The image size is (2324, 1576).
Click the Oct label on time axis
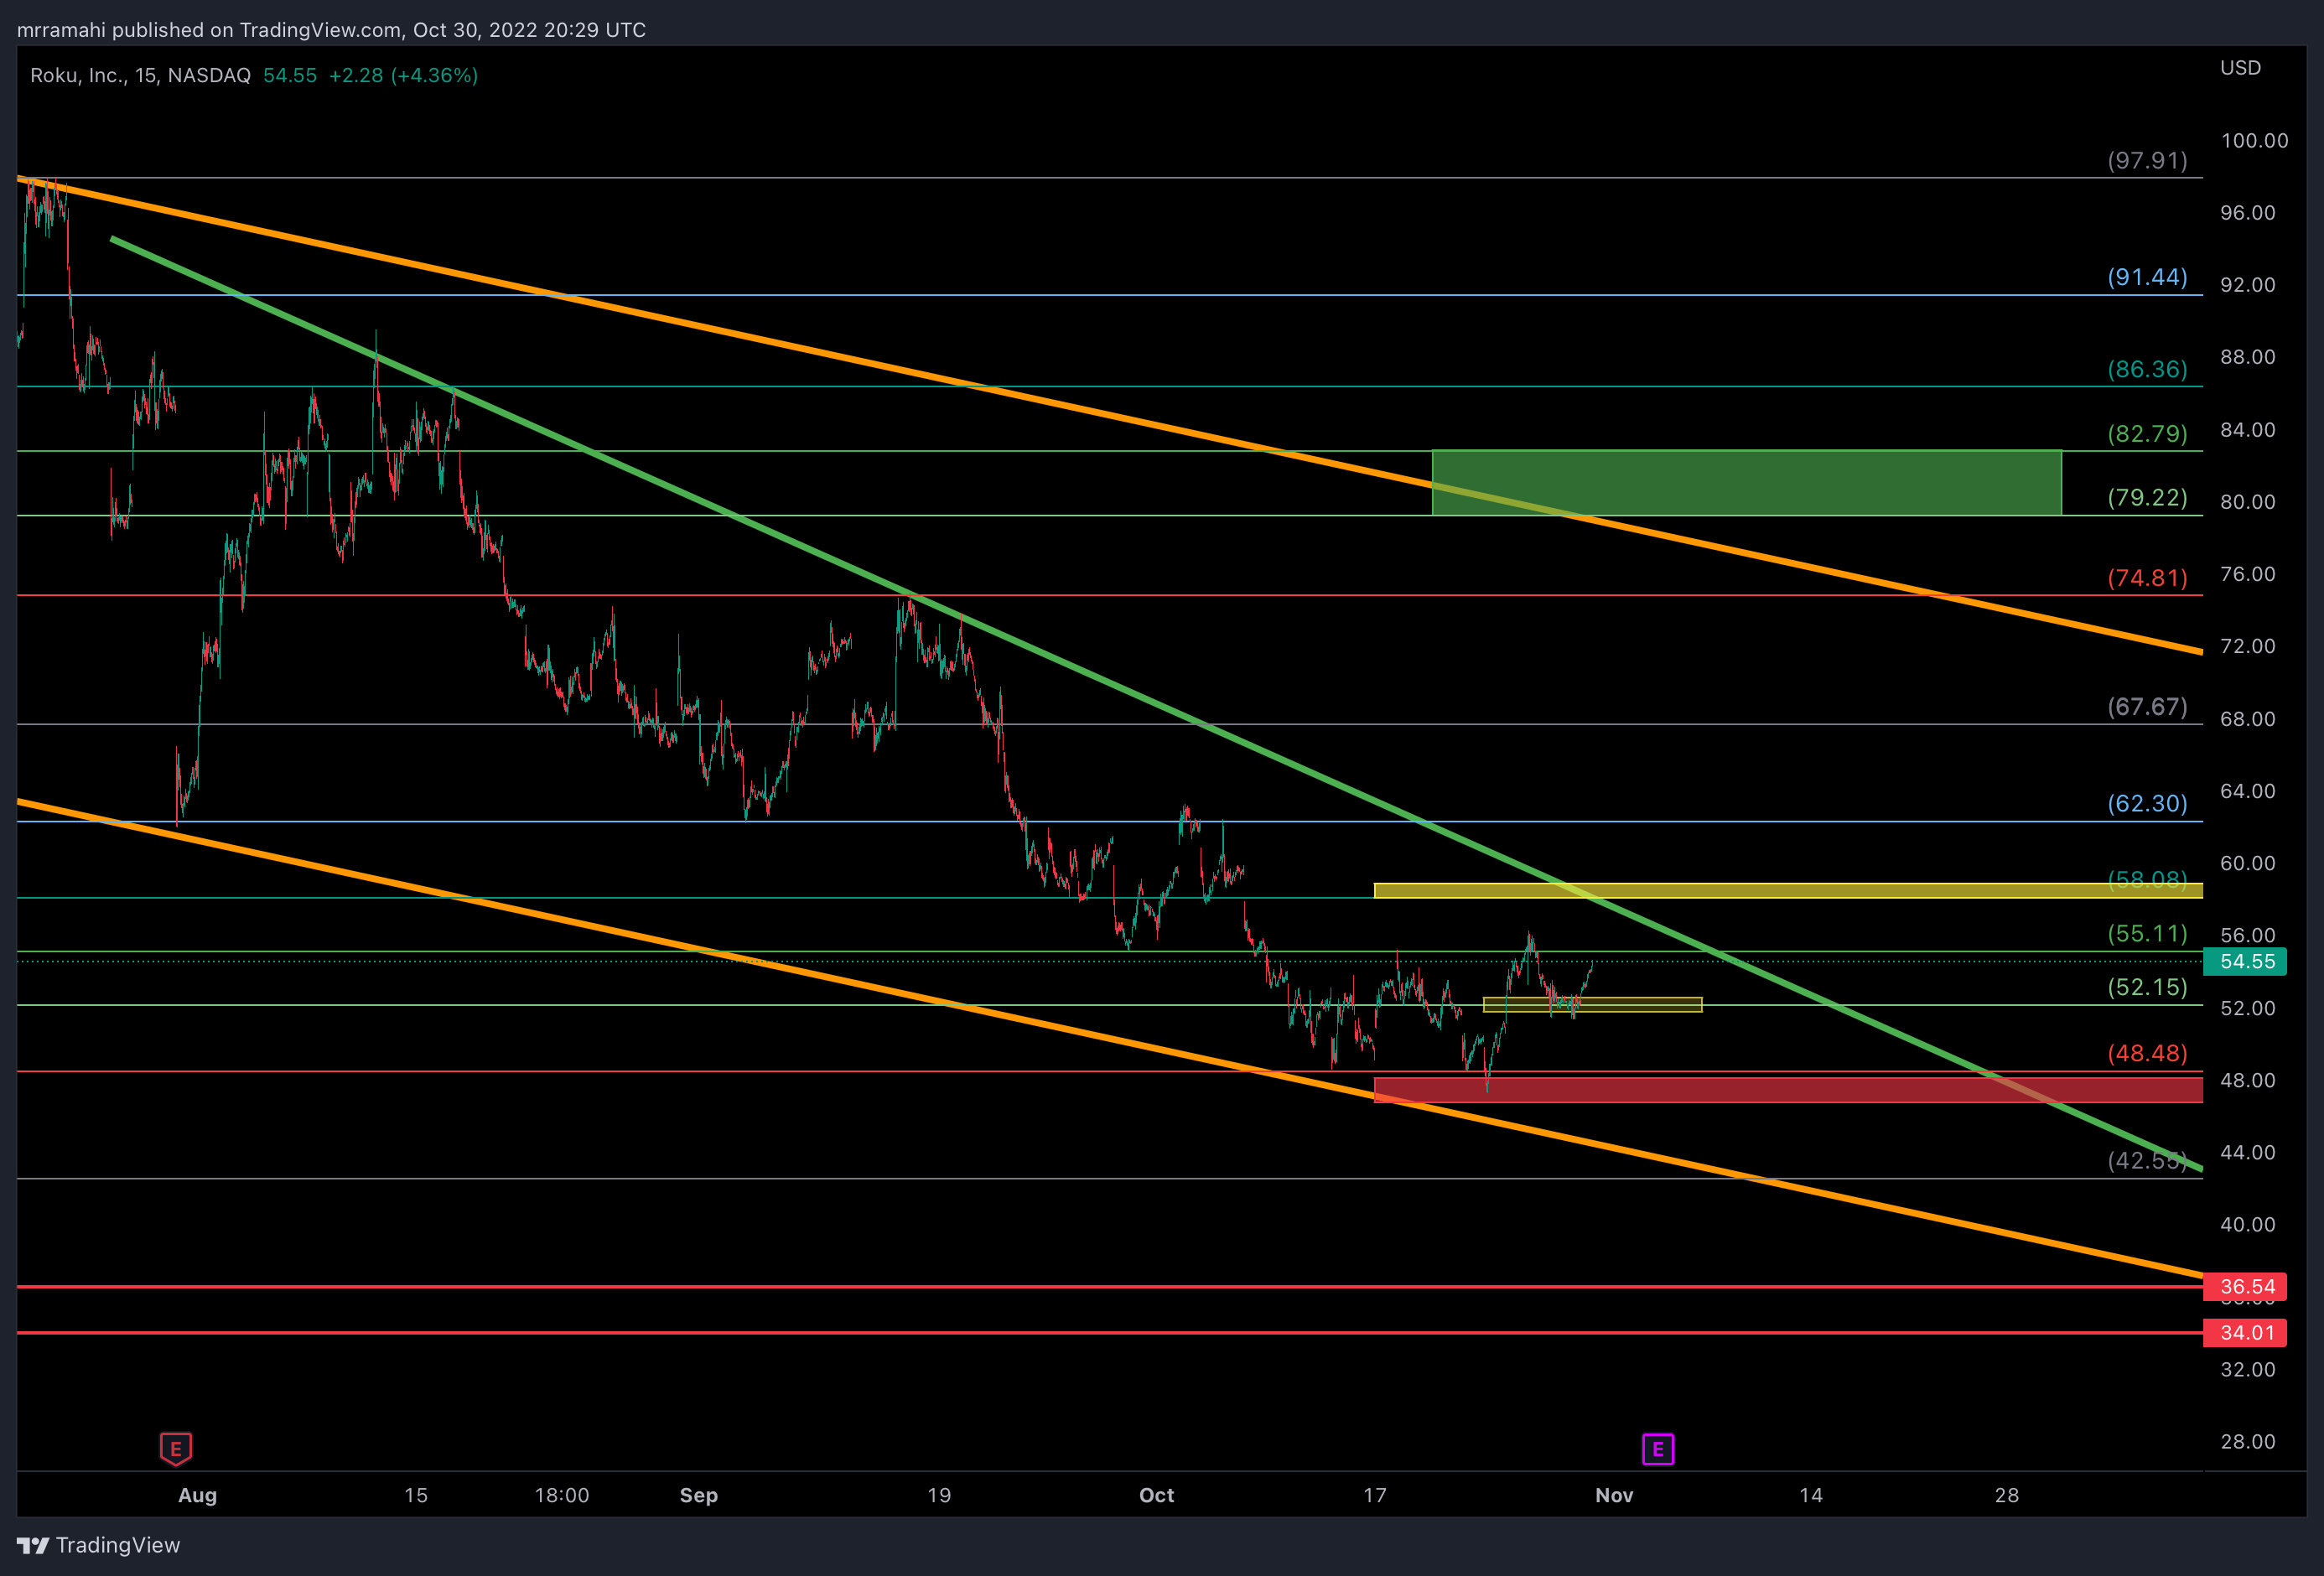(x=1156, y=1495)
